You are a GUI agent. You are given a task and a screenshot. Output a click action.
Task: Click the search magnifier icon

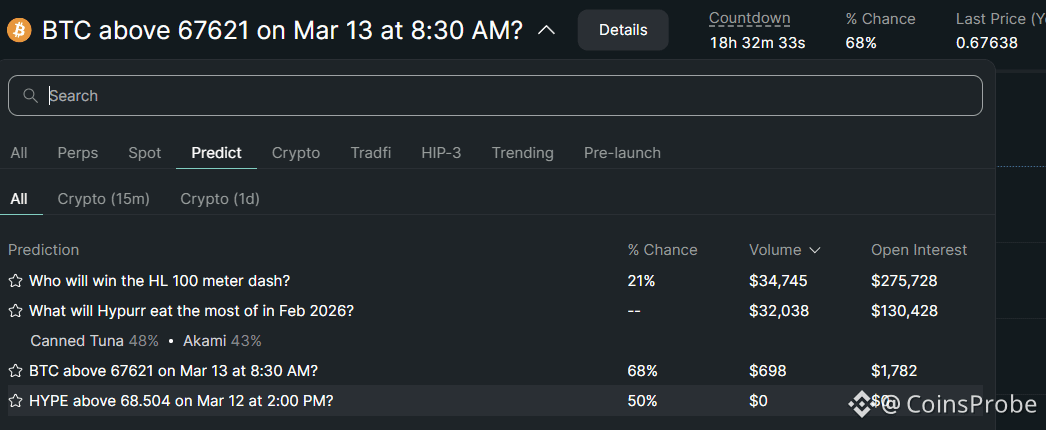tap(30, 96)
